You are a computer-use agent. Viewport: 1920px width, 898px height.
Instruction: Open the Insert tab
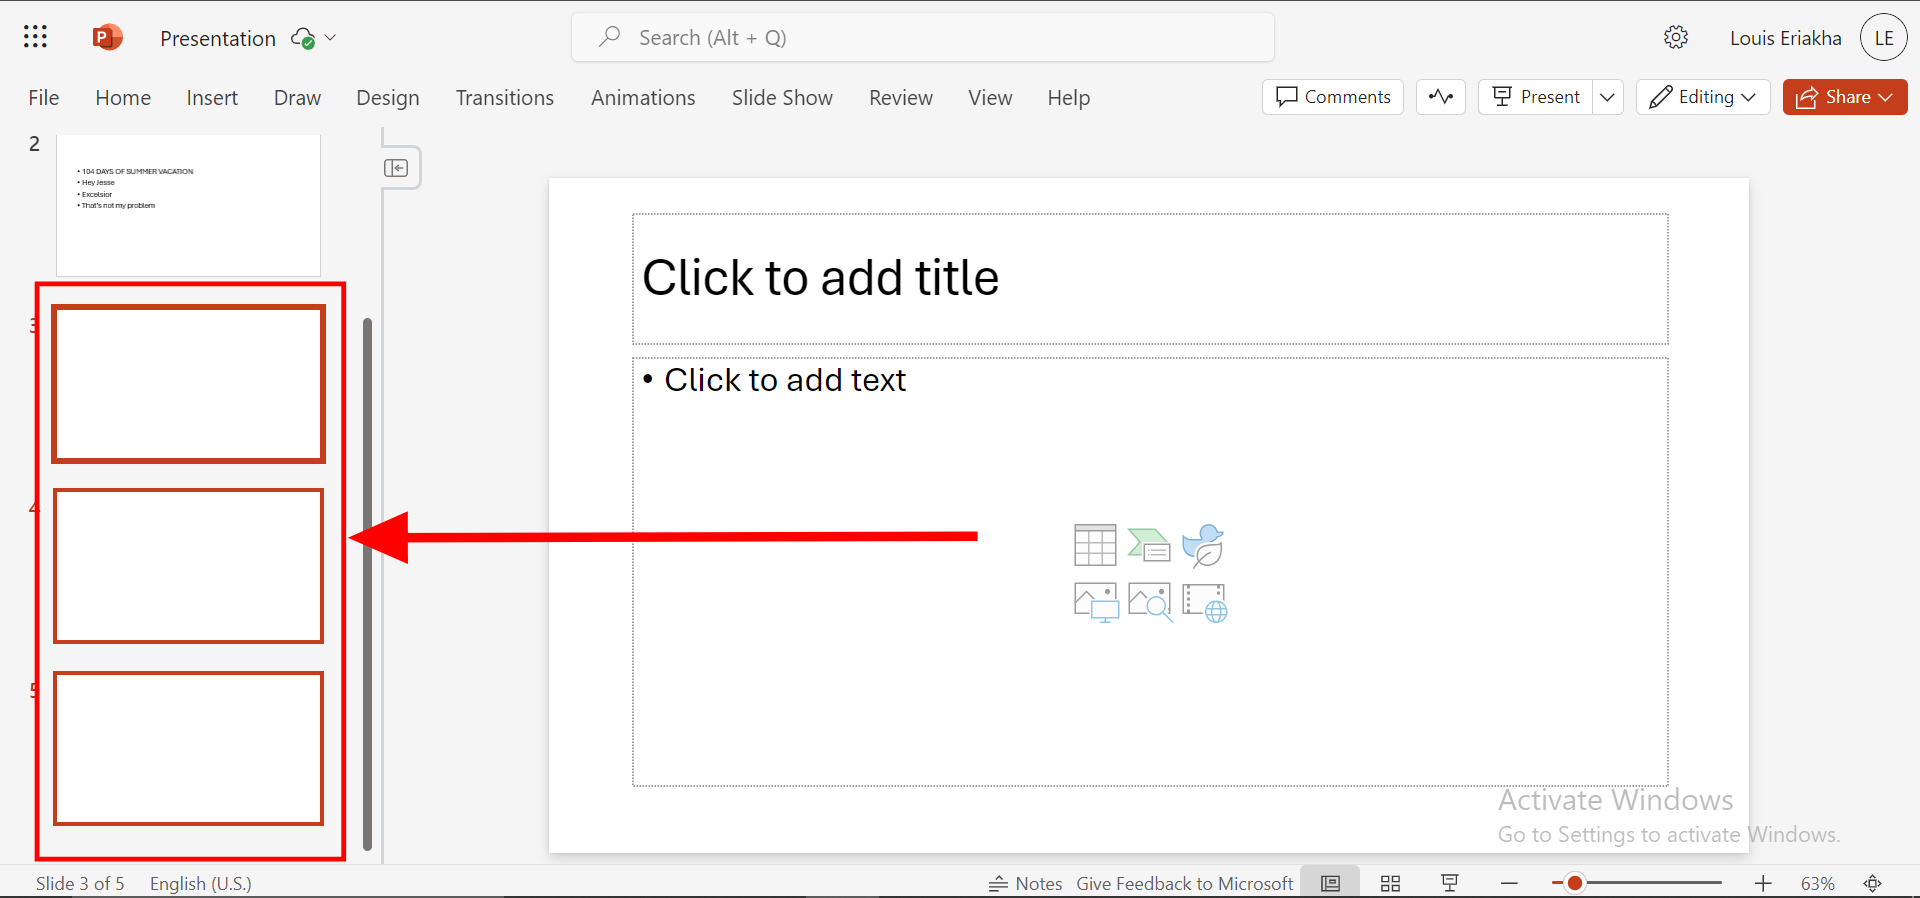tap(212, 98)
